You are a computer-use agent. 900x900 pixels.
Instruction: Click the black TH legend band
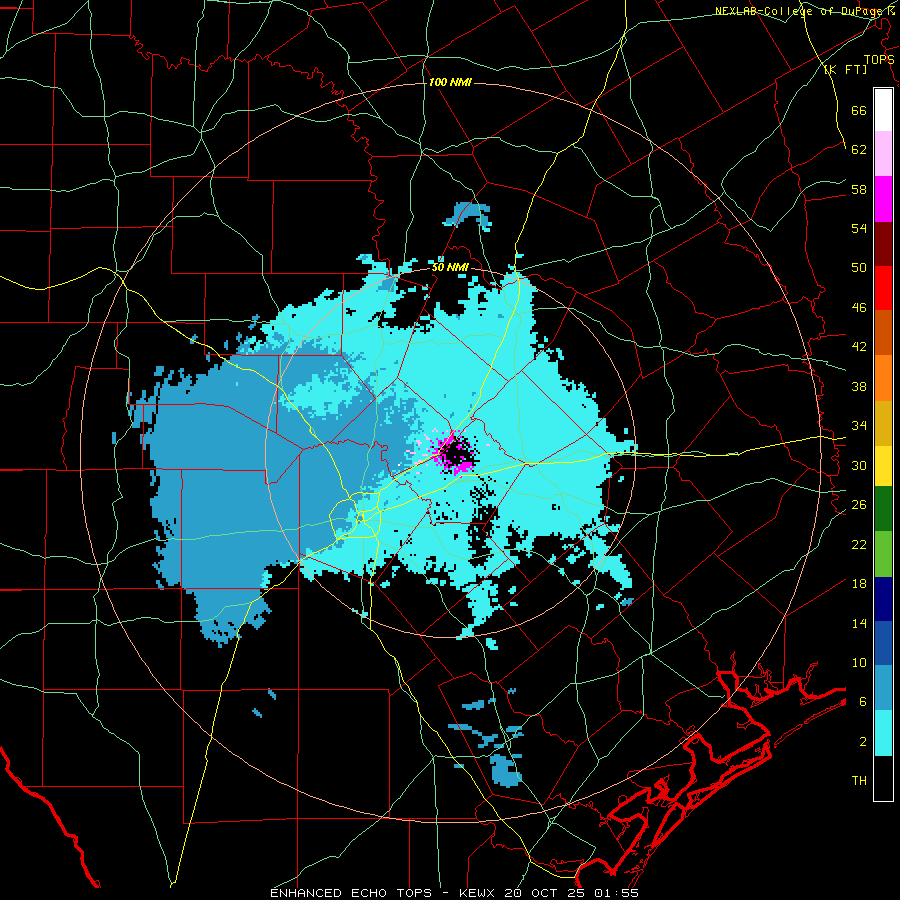[883, 778]
